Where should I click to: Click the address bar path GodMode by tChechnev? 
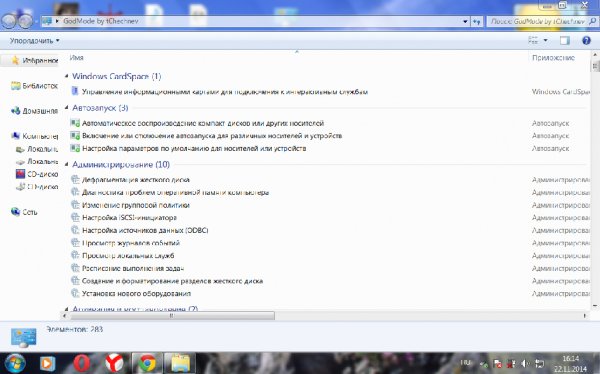coord(101,21)
